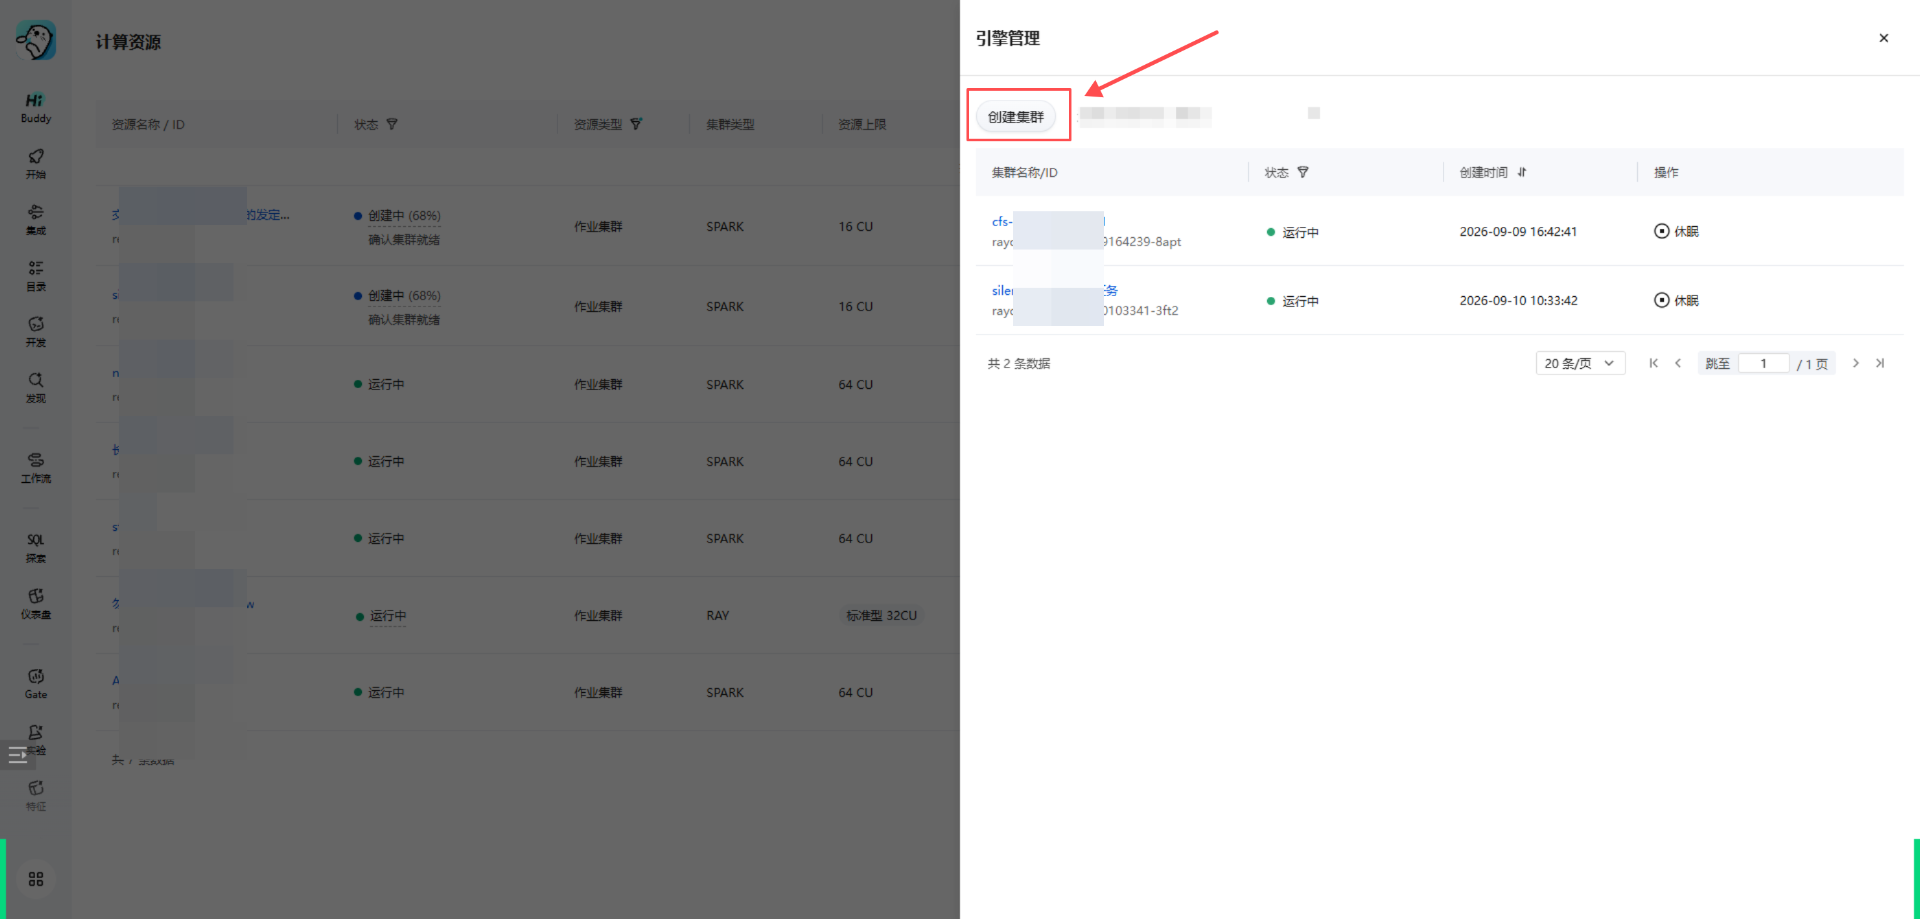Open the 发现 search sidebar icon
This screenshot has width=1920, height=919.
click(36, 387)
